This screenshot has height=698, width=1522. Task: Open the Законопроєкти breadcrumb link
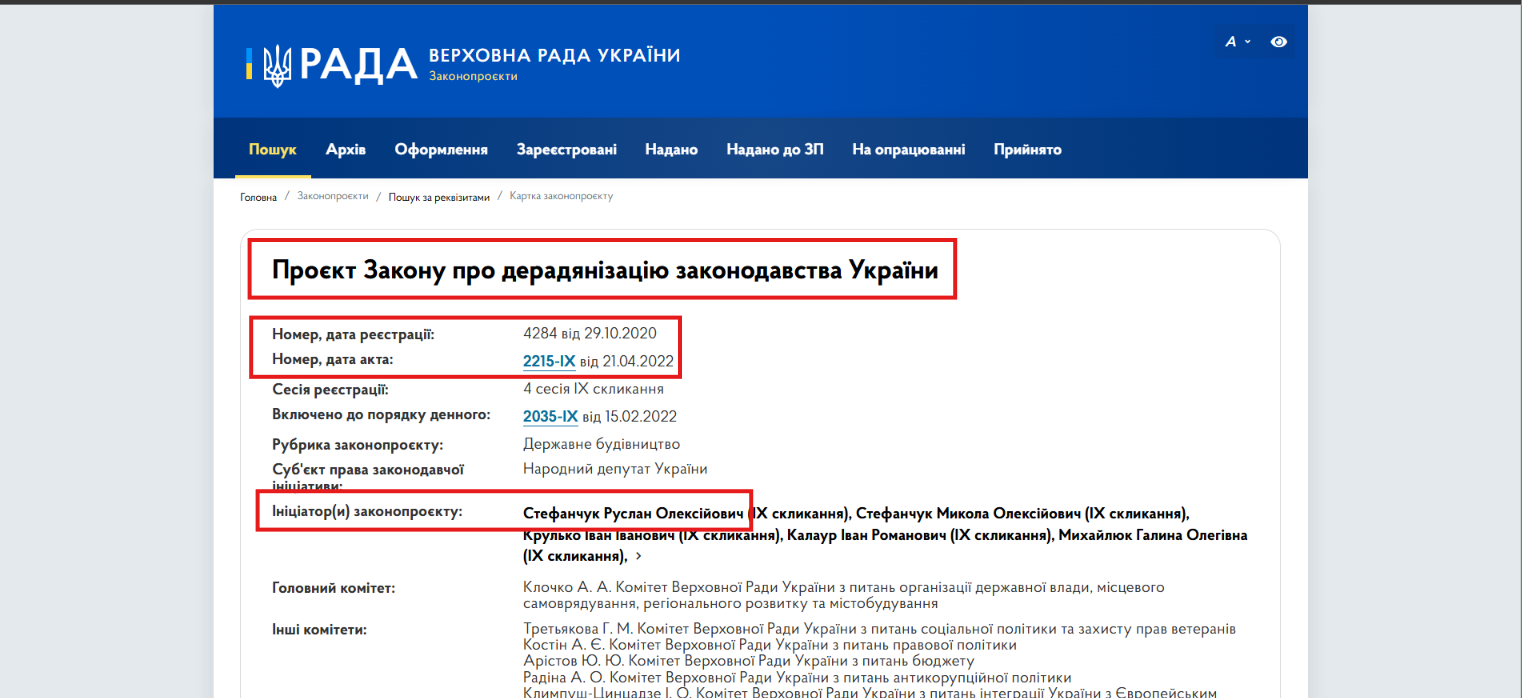tap(333, 196)
